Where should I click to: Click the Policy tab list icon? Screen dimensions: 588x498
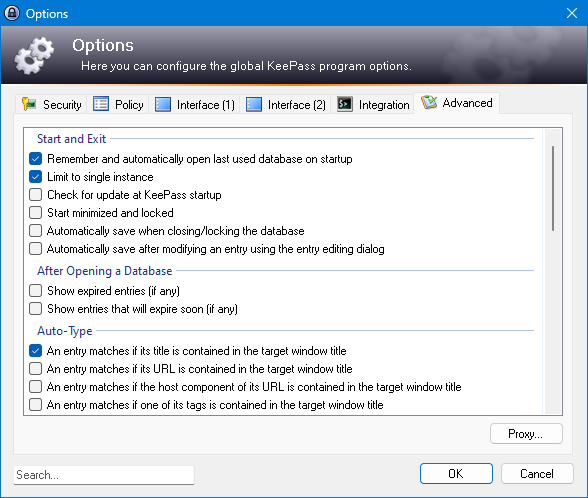click(x=101, y=104)
